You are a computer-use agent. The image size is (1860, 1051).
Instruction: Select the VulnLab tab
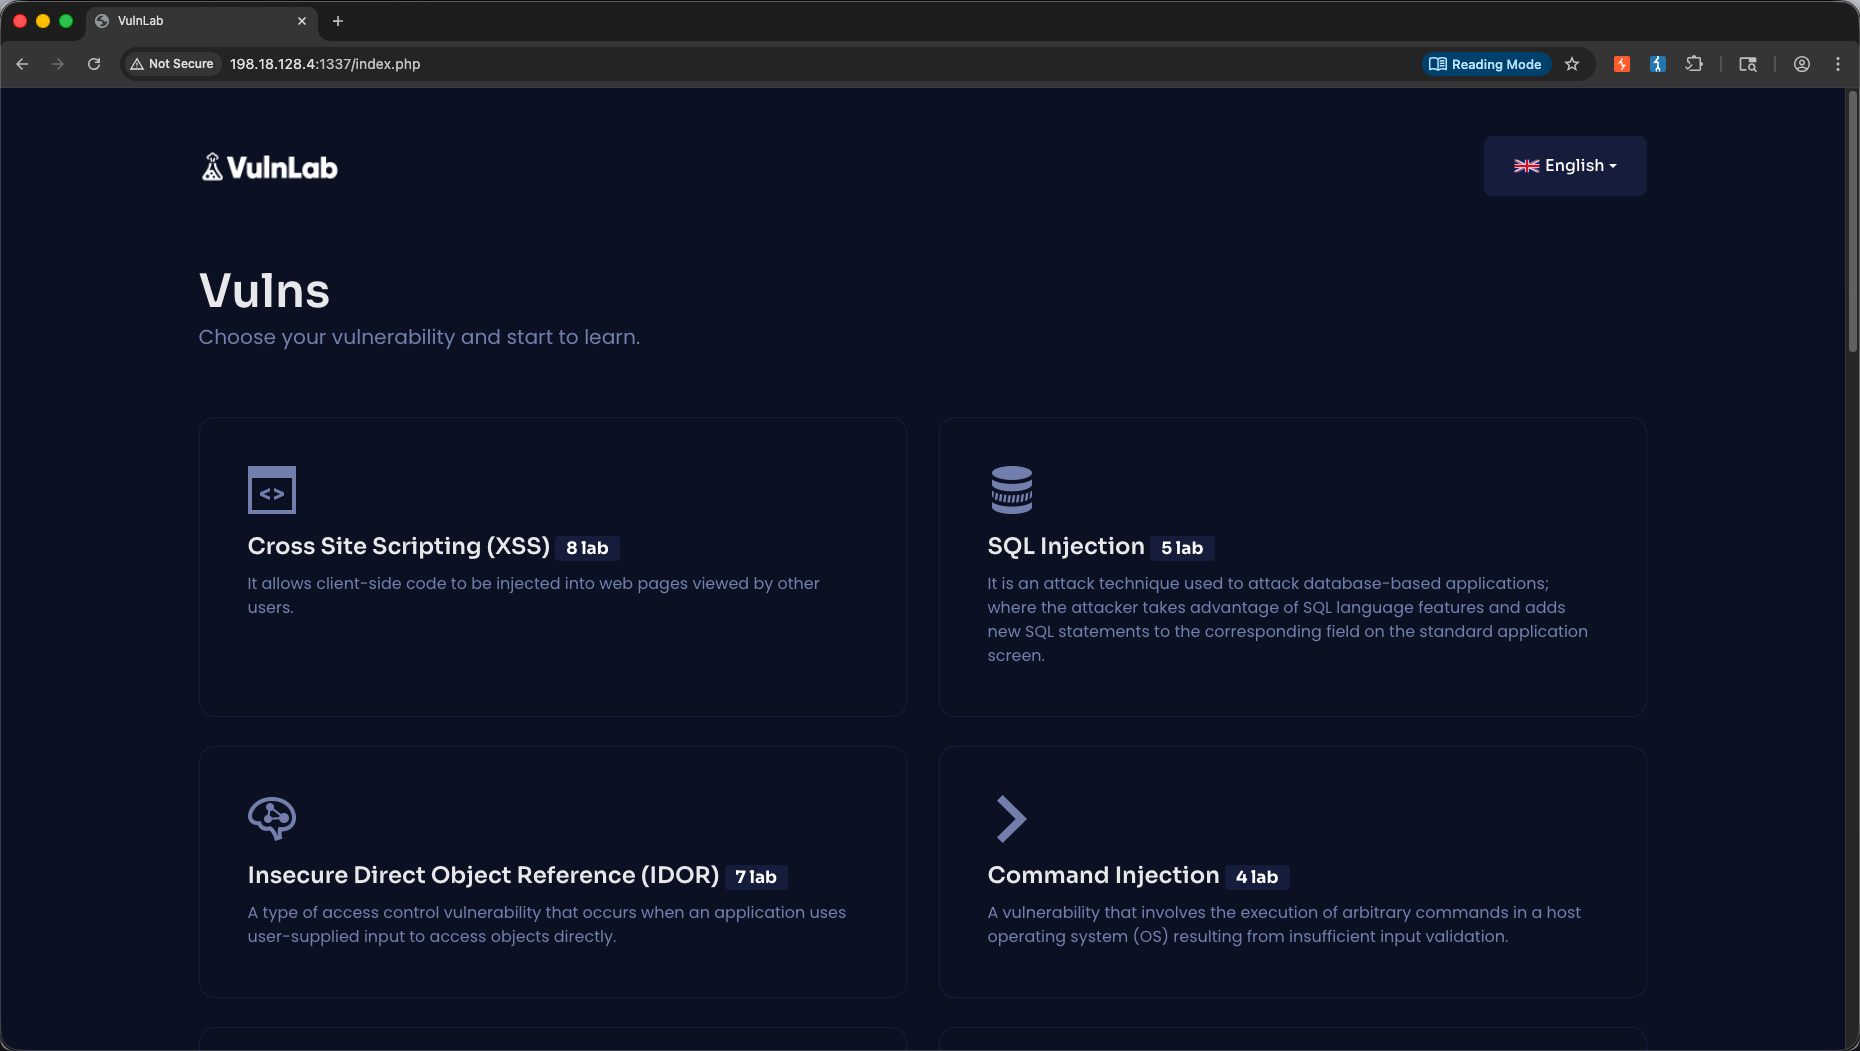[x=201, y=21]
